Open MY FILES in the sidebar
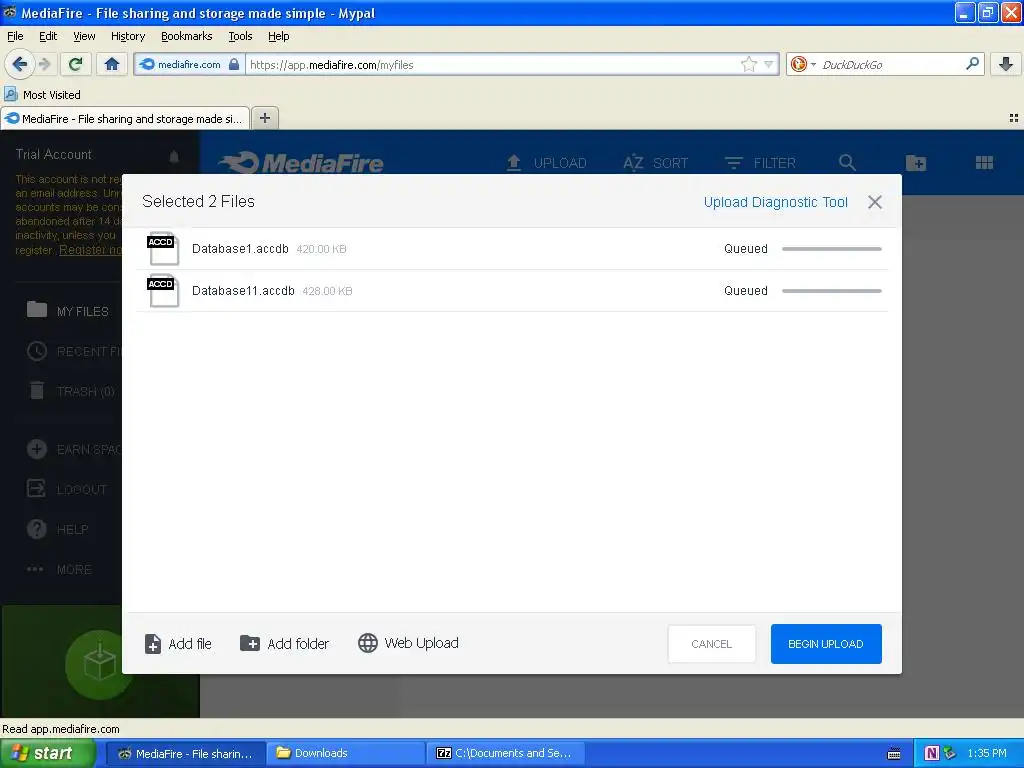Screen dimensions: 1024x768 coord(67,311)
